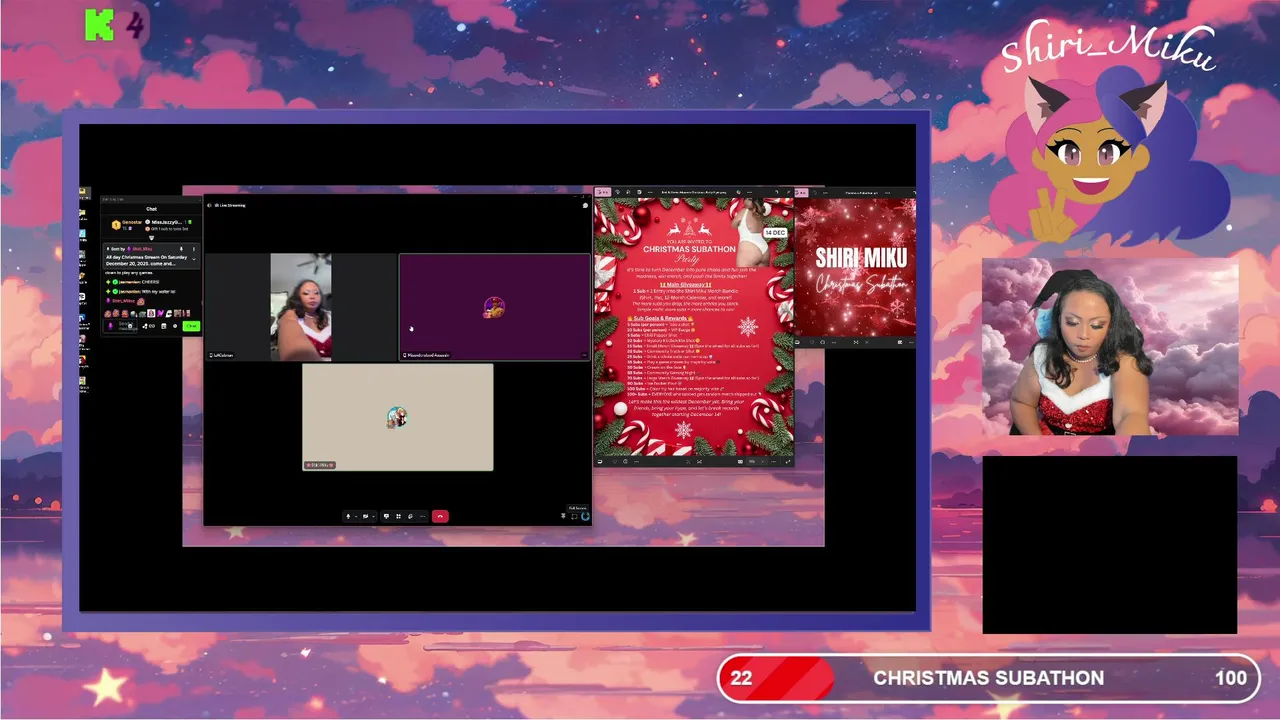
Task: Click the Chat header title
Action: (x=151, y=209)
